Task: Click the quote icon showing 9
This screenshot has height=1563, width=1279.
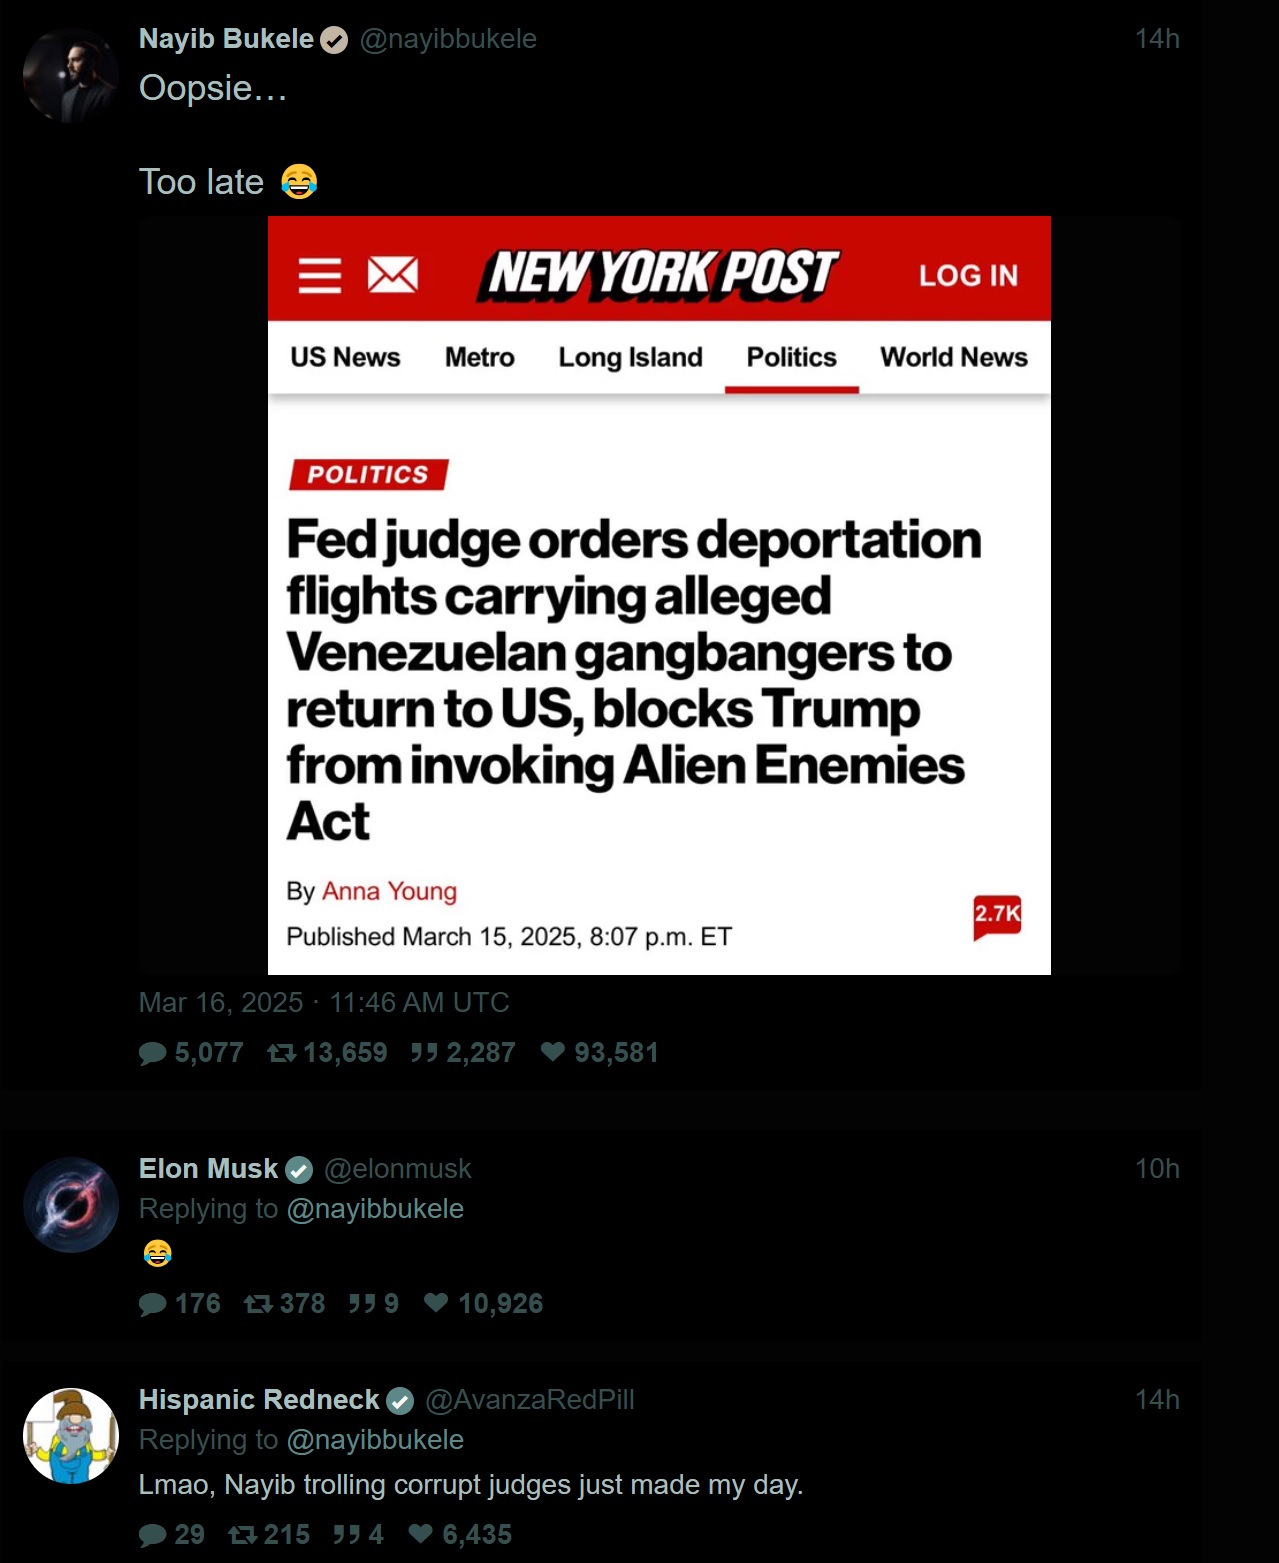Action: [x=362, y=1304]
